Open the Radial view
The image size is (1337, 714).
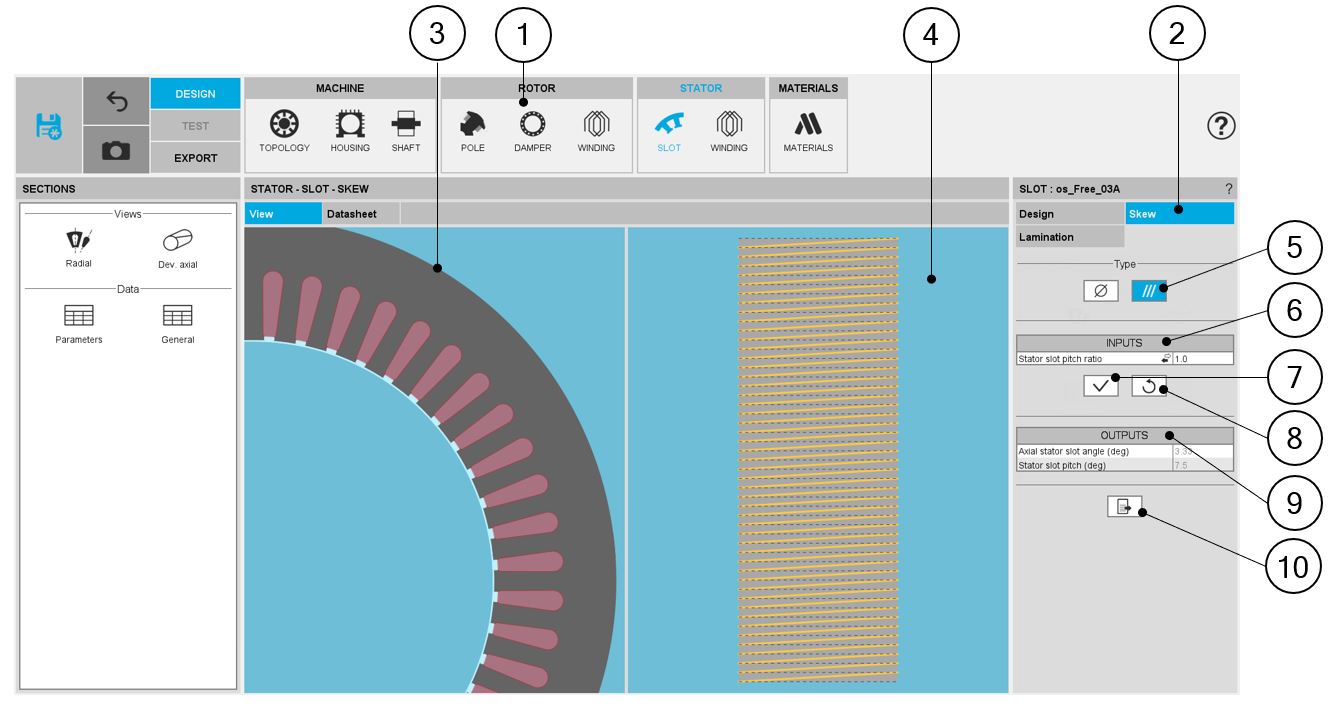point(78,248)
